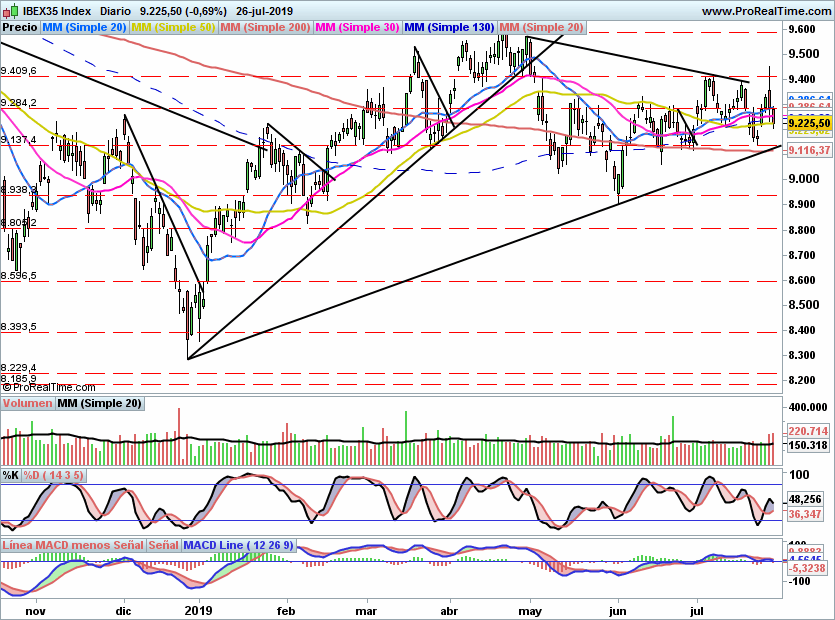This screenshot has height=620, width=835.
Task: Click the dic label on time axis
Action: coord(123,610)
